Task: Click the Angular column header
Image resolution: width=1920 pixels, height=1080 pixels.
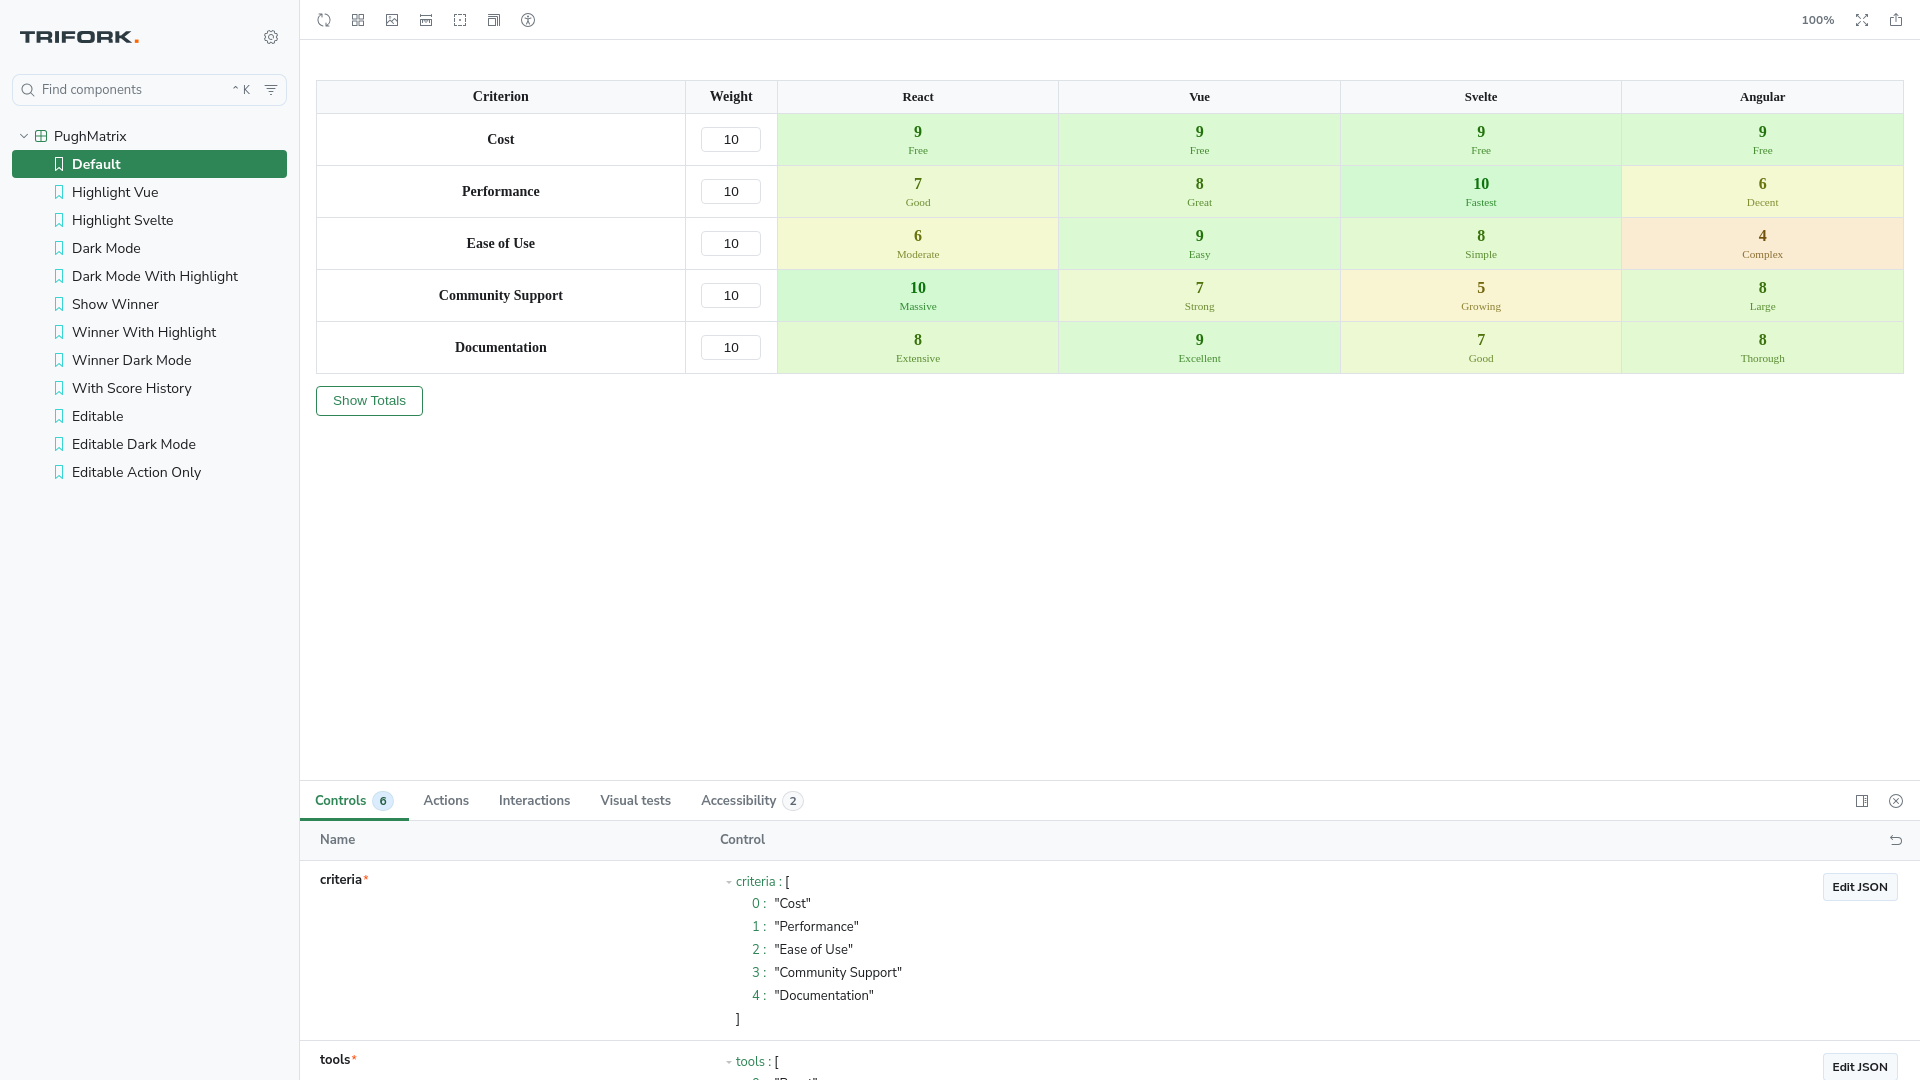Action: pos(1762,97)
